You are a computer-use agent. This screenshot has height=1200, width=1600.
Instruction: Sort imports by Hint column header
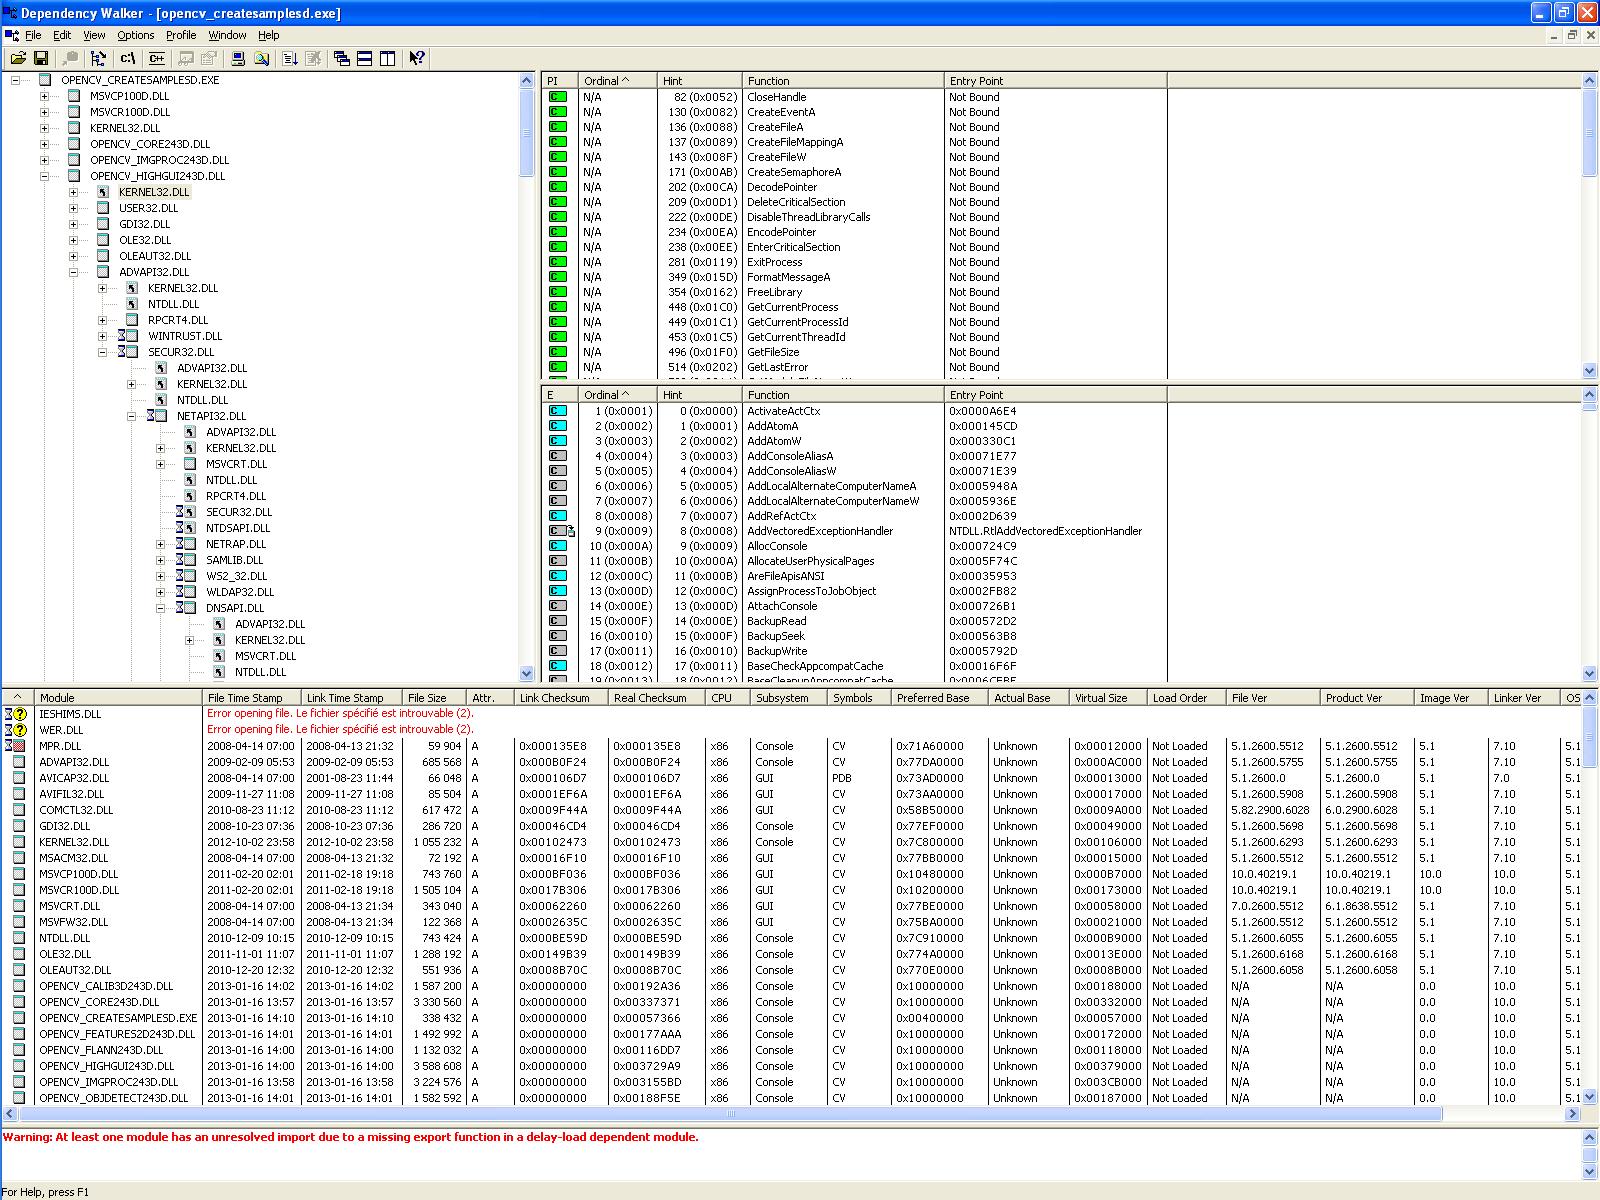(x=699, y=81)
